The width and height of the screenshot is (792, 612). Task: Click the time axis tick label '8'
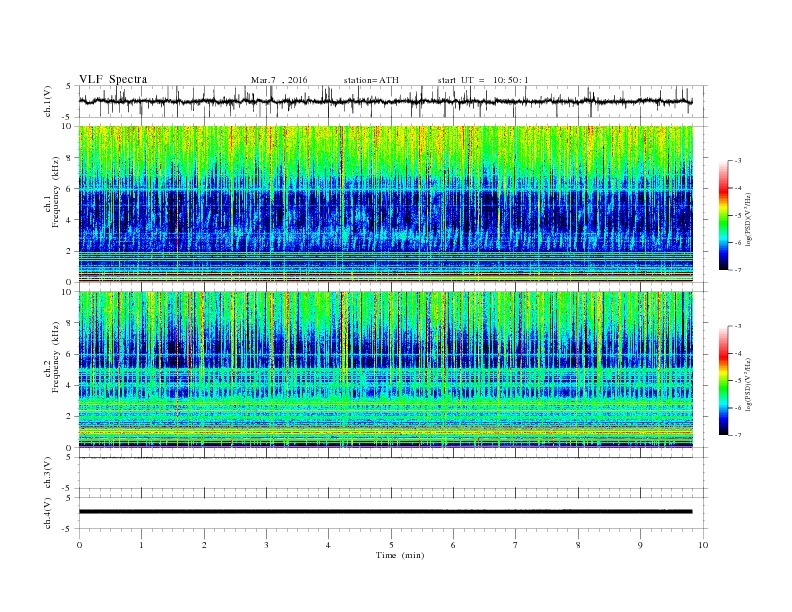click(x=578, y=545)
